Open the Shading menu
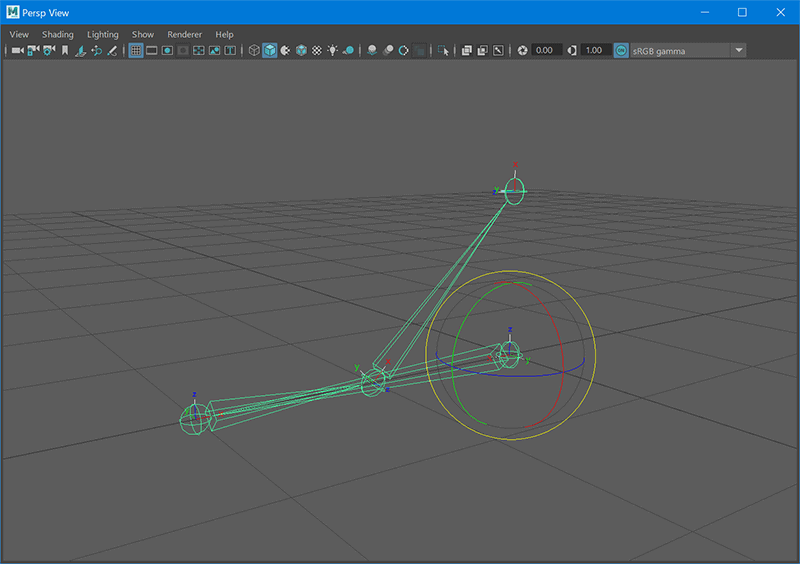 58,34
